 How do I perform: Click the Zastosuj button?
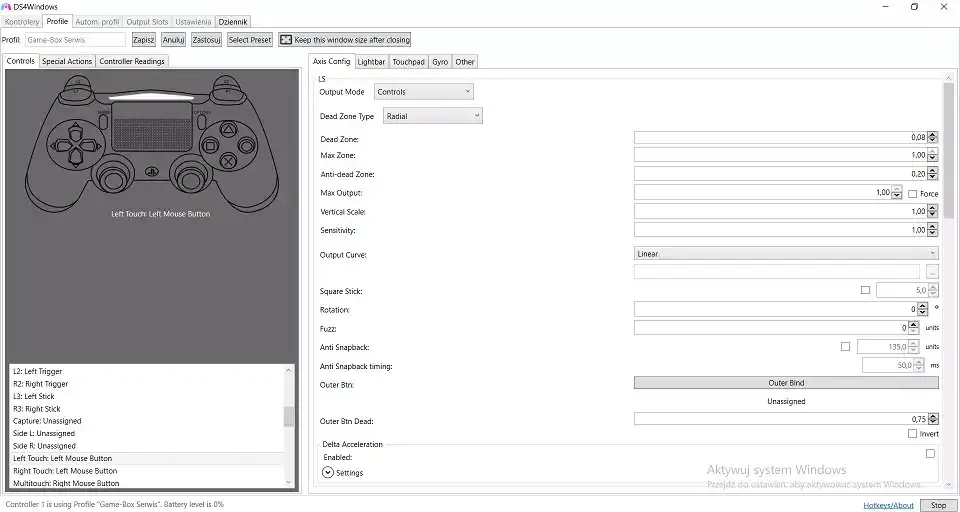tap(206, 40)
